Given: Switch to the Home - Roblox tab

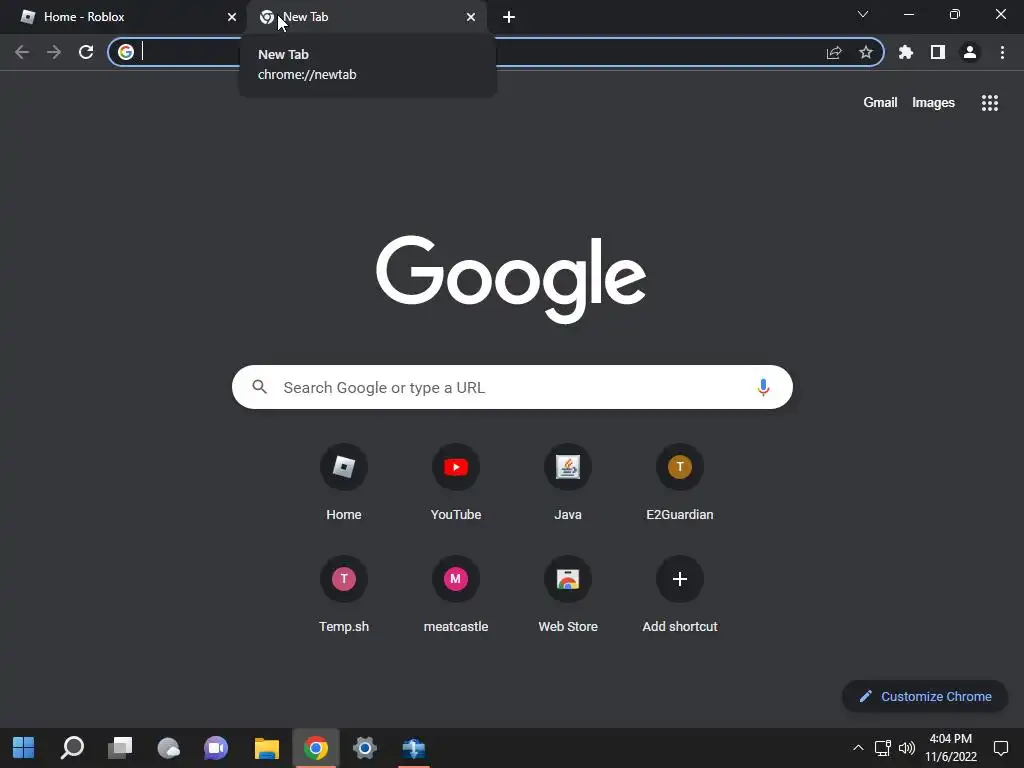Looking at the screenshot, I should 124,17.
